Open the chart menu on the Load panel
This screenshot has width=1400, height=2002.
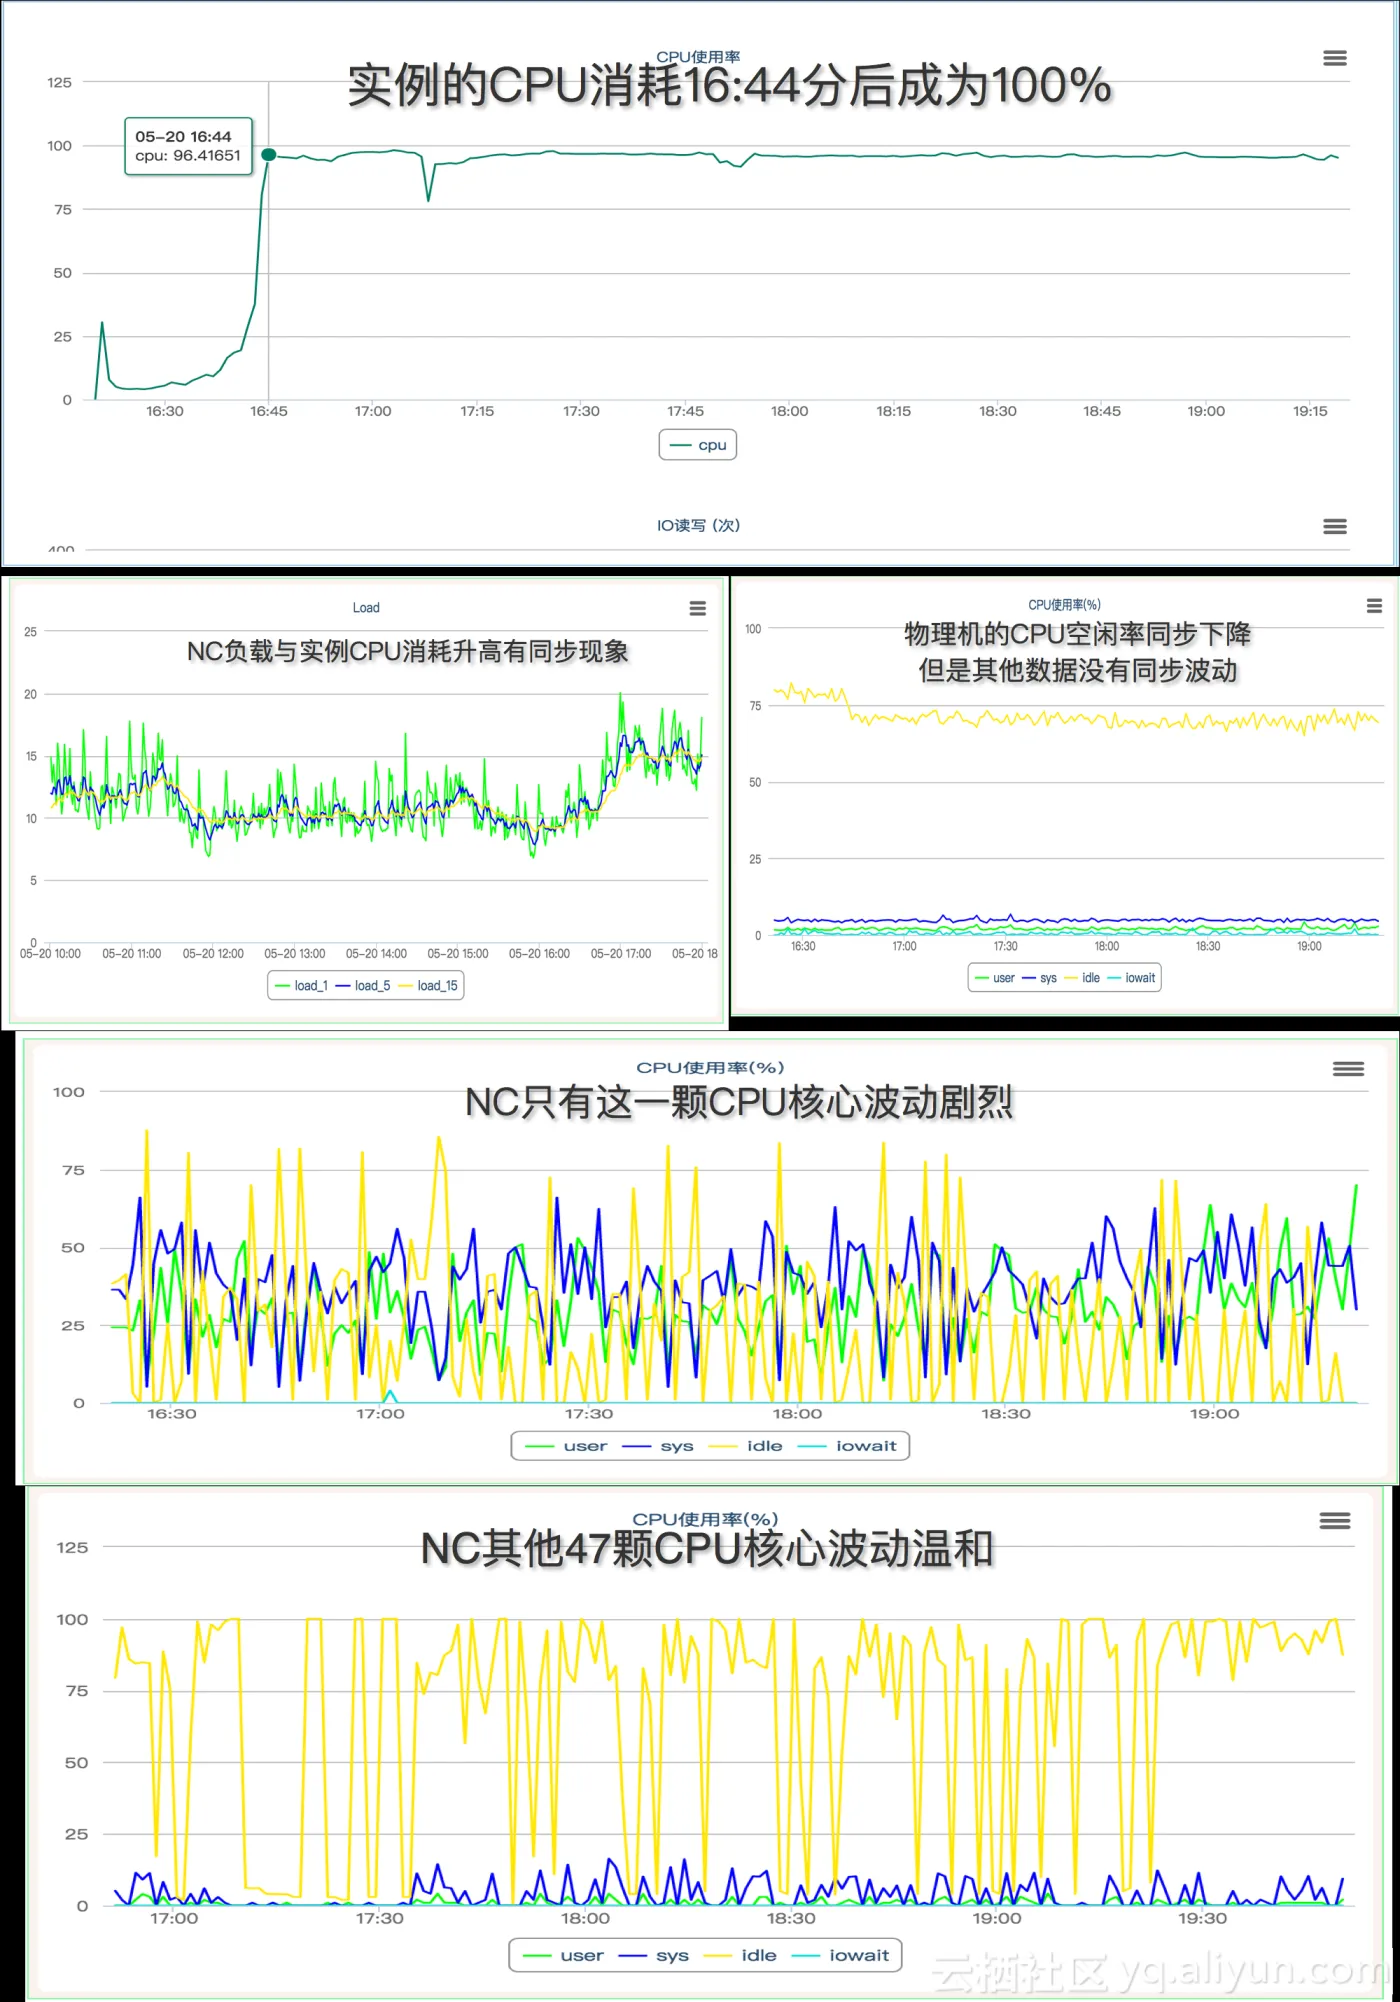[x=698, y=608]
